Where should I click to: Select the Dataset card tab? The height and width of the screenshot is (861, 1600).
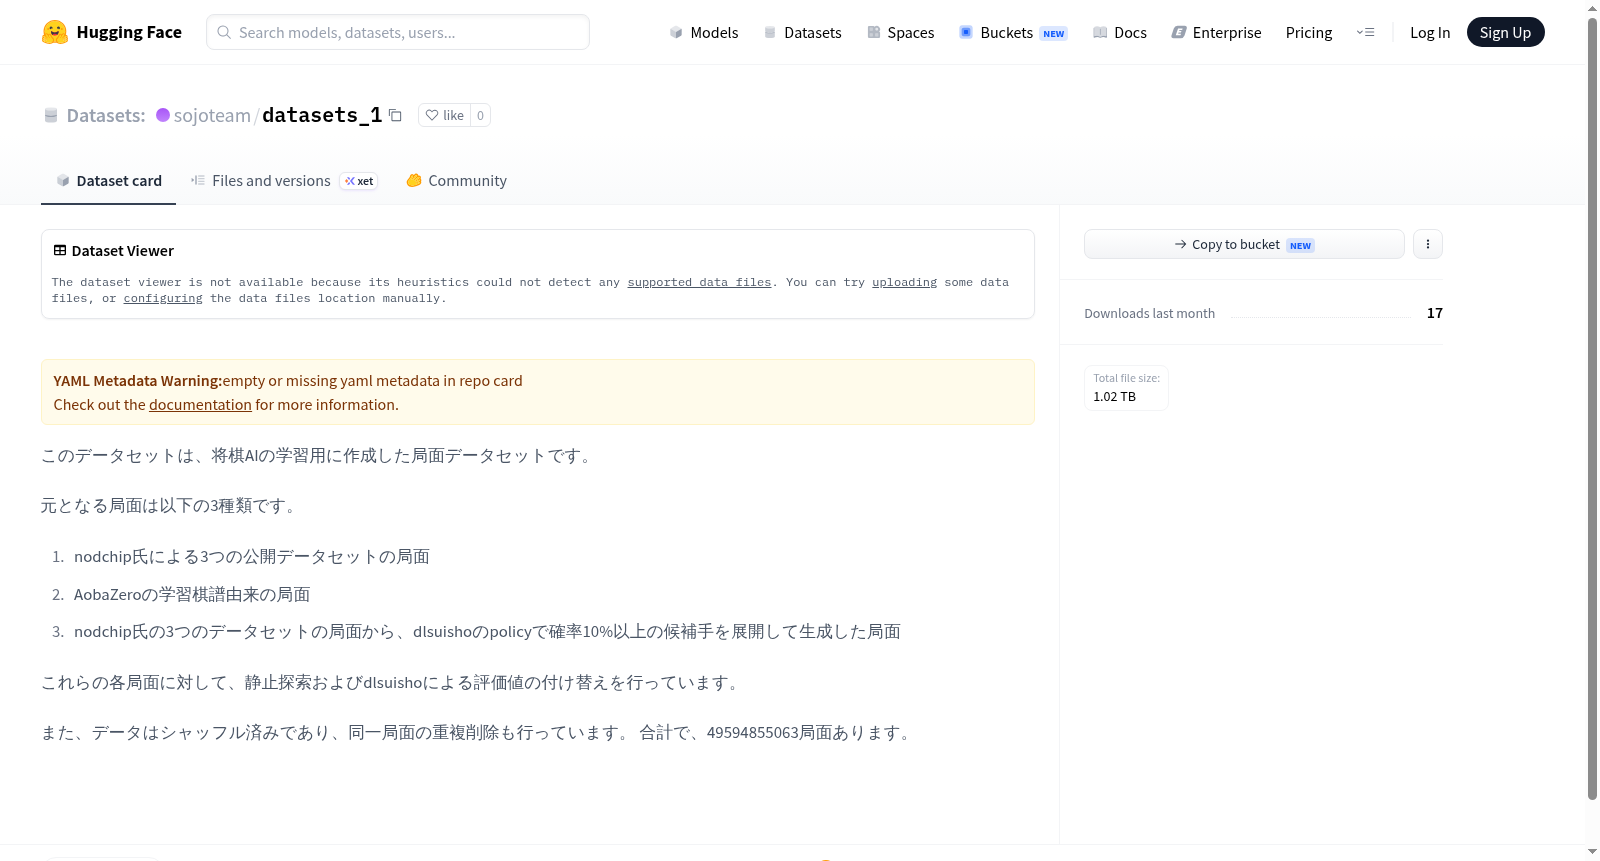click(108, 180)
